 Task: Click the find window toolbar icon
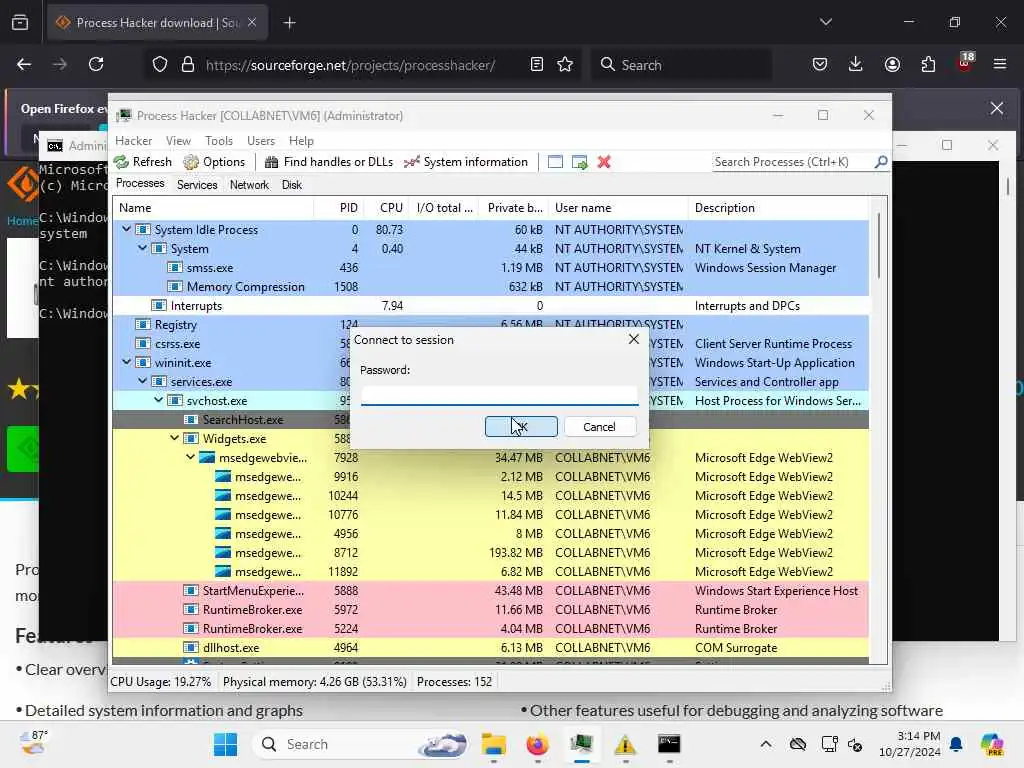(555, 162)
